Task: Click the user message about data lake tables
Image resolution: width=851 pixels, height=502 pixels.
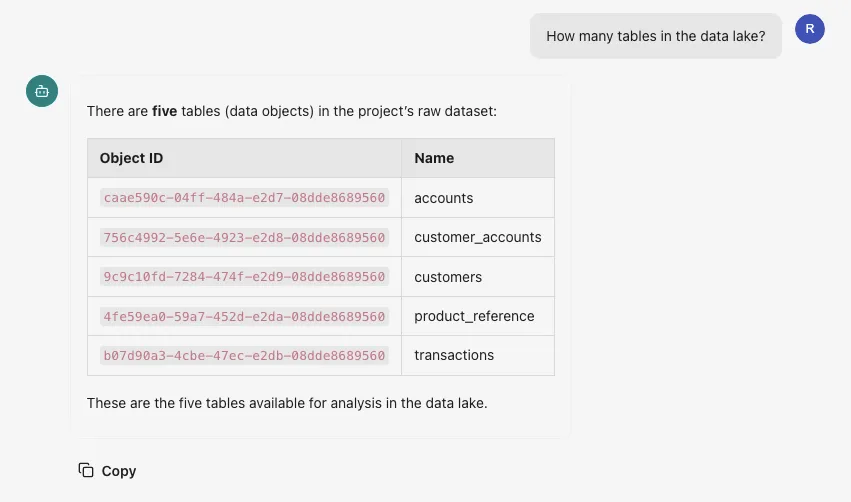Action: (655, 36)
